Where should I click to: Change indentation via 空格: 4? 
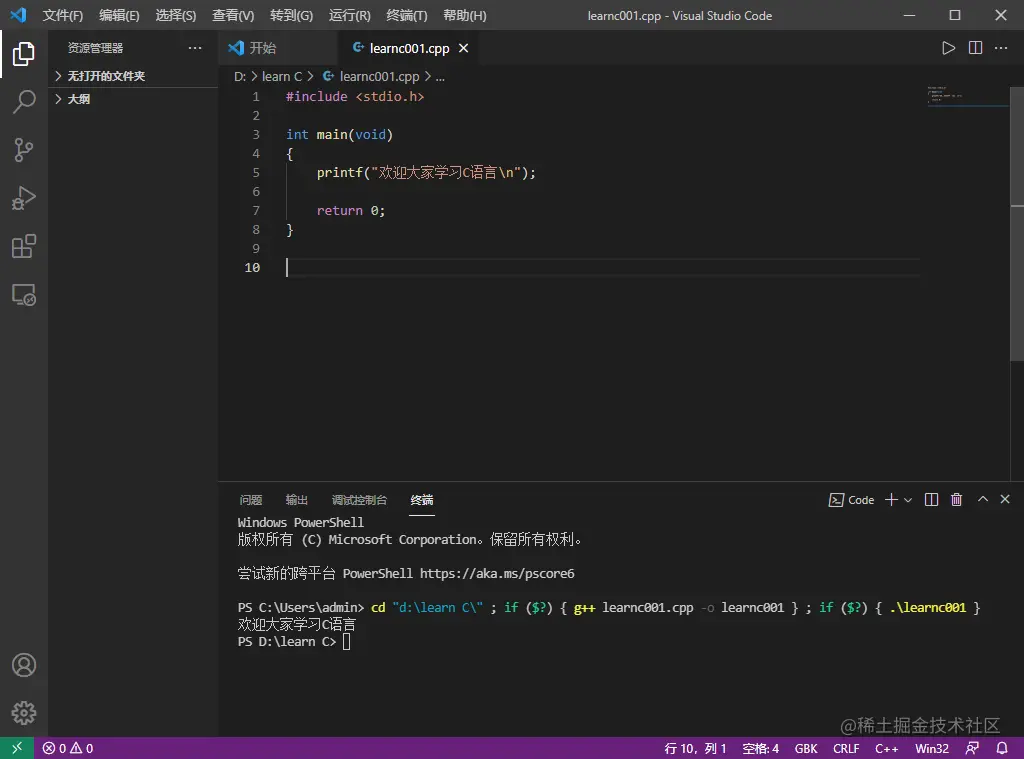click(x=760, y=749)
